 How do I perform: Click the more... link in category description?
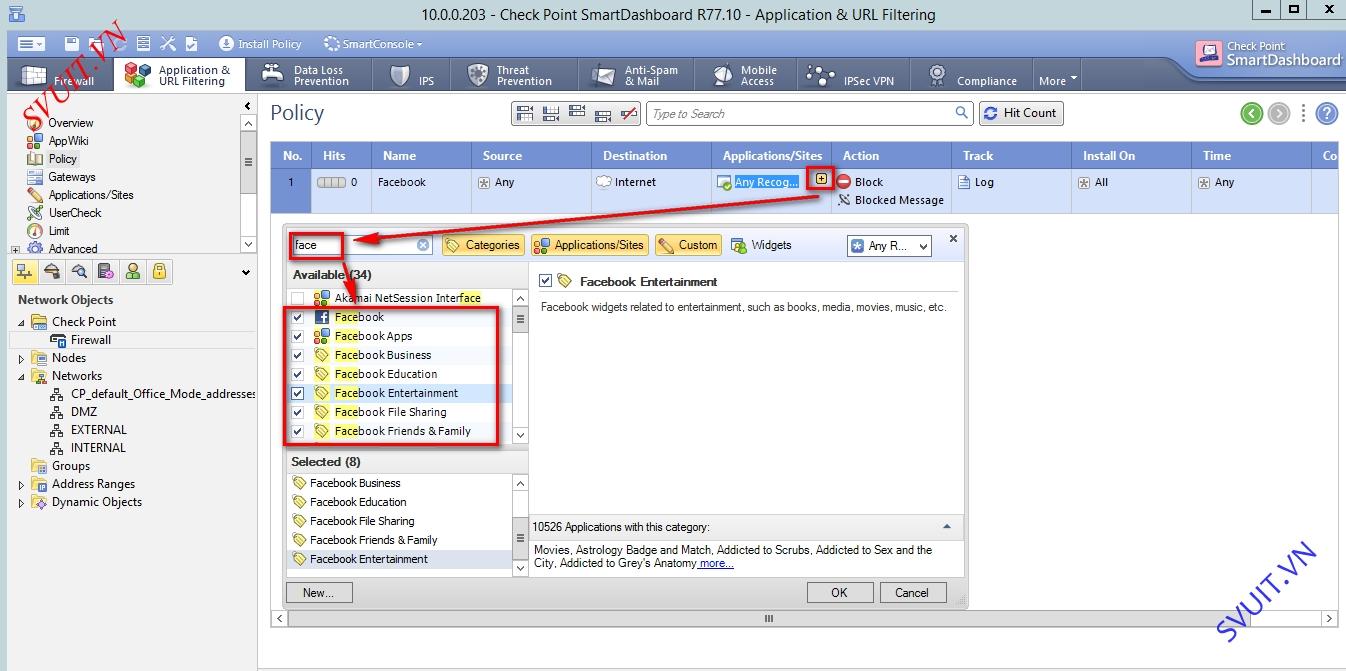(716, 563)
